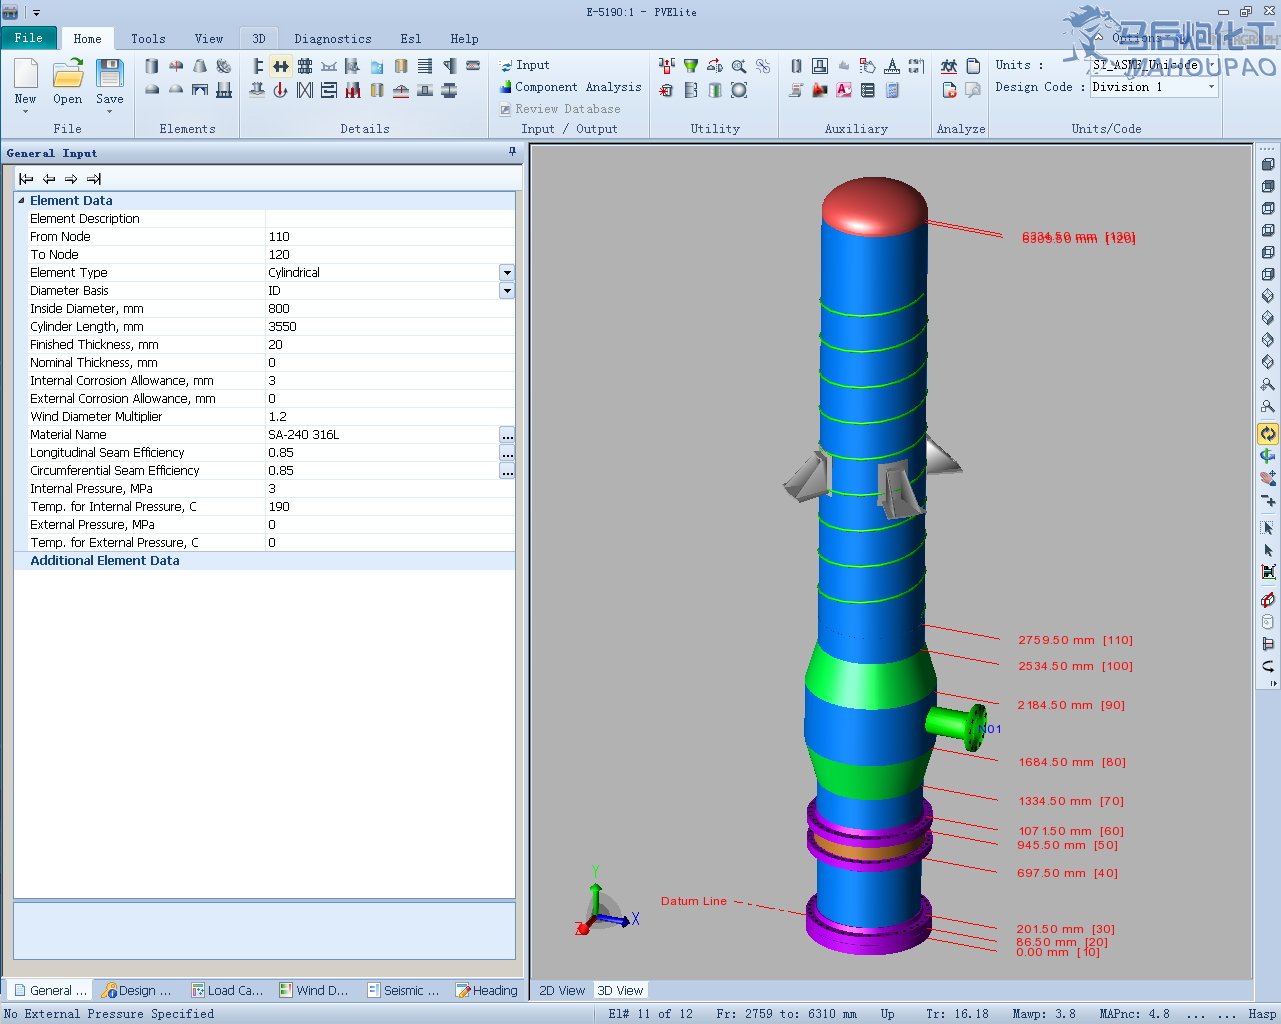The width and height of the screenshot is (1281, 1024).
Task: Open the Material Name browse ellipsis button
Action: tap(507, 435)
